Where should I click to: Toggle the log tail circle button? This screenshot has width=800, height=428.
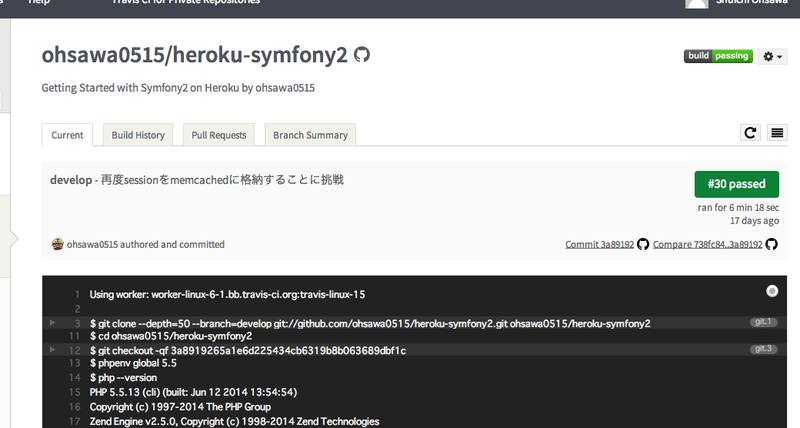(772, 291)
